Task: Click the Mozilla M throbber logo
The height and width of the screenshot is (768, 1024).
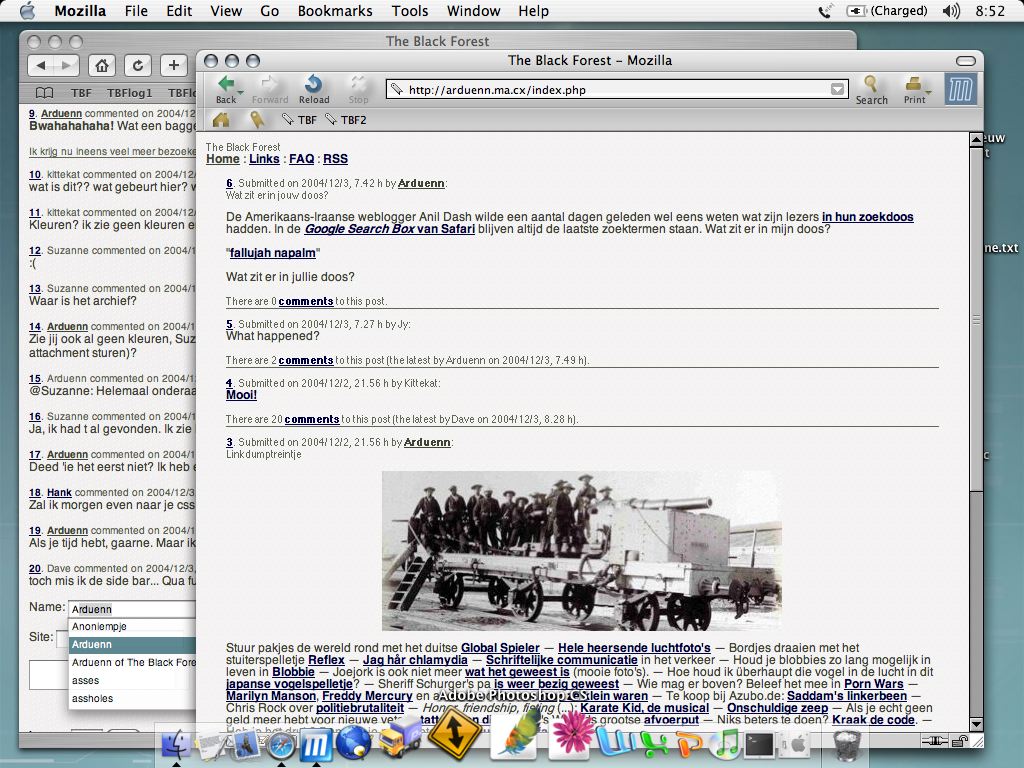Action: pos(961,89)
